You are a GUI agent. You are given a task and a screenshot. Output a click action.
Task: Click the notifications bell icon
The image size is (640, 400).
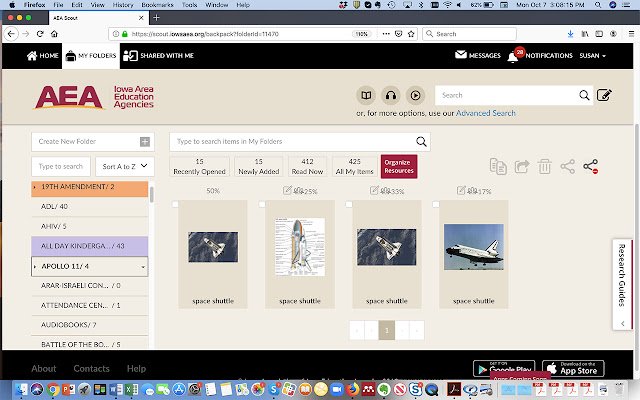513,57
